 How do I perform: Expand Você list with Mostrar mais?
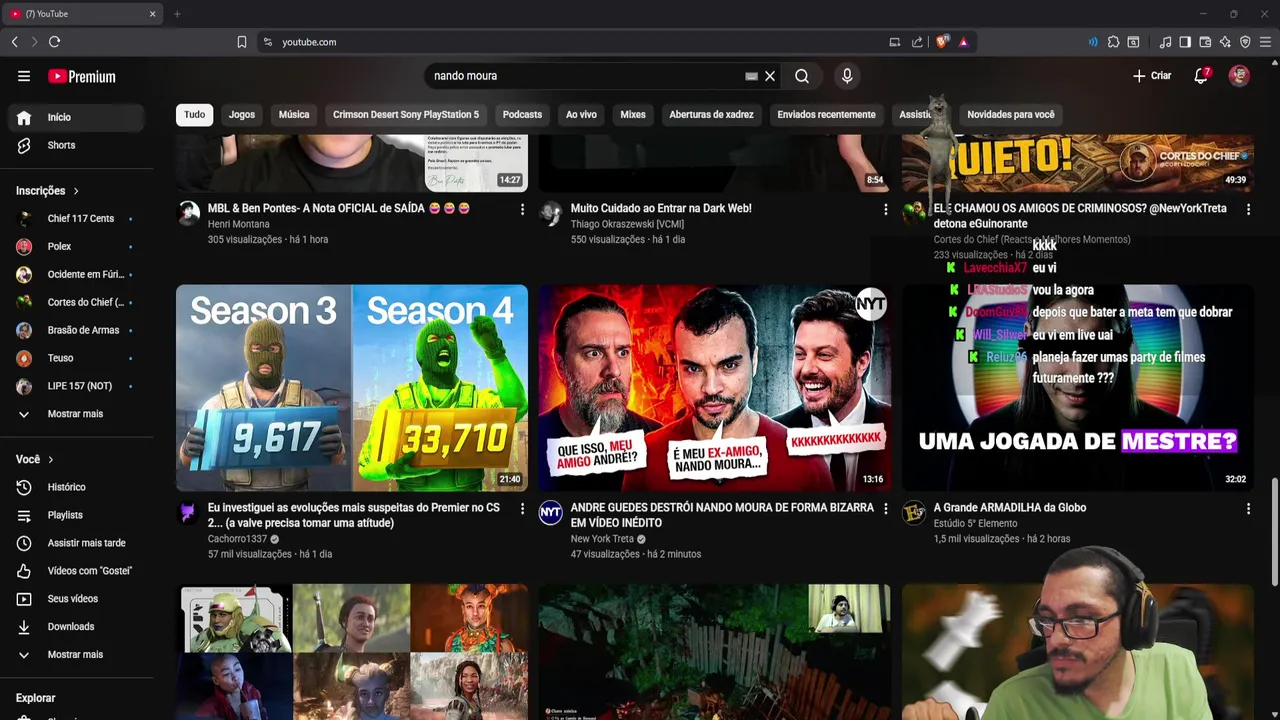tap(76, 655)
